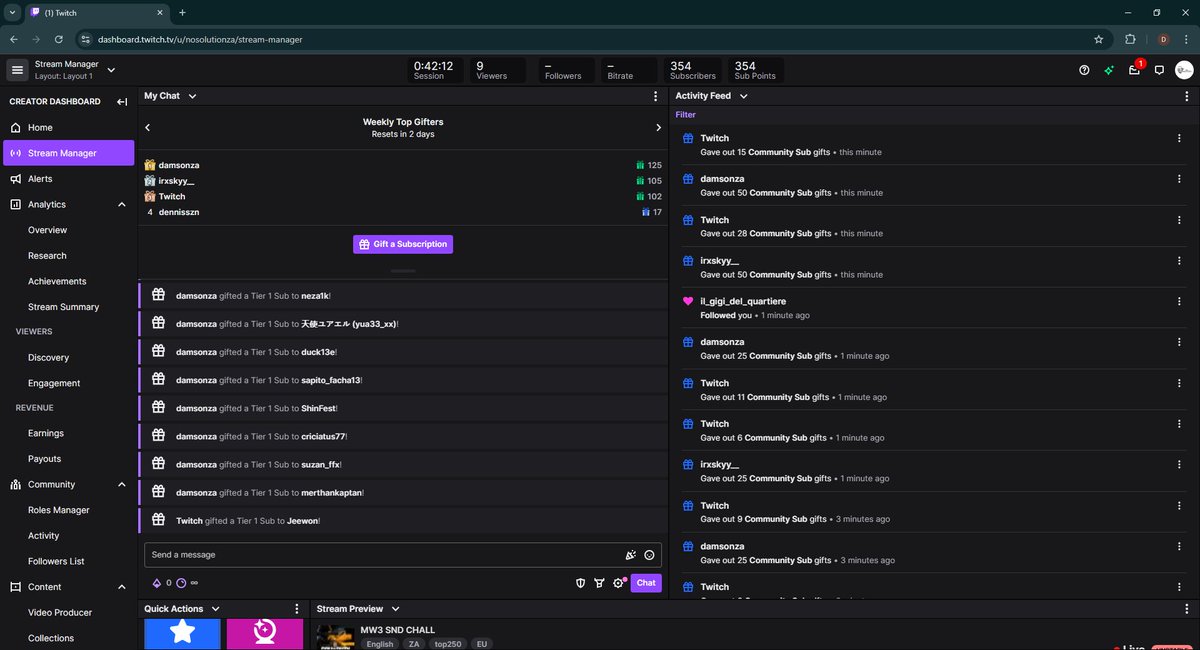
Task: Click the 354 Sub Points stat box
Action: (x=756, y=70)
